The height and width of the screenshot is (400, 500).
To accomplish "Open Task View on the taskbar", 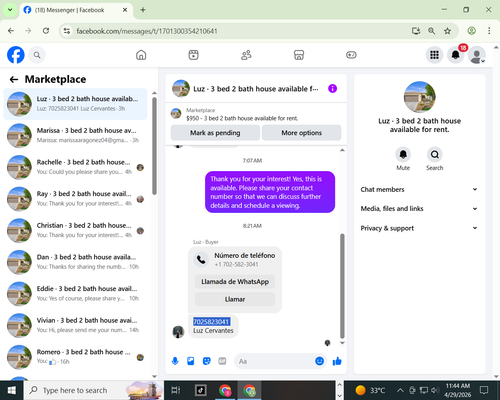I will 176,390.
